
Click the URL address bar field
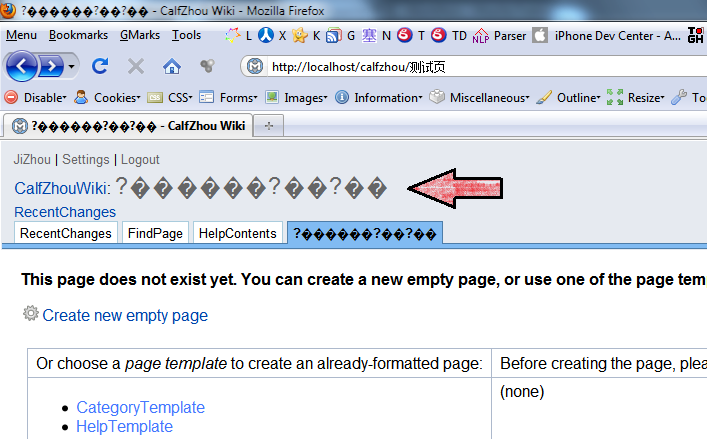point(480,67)
